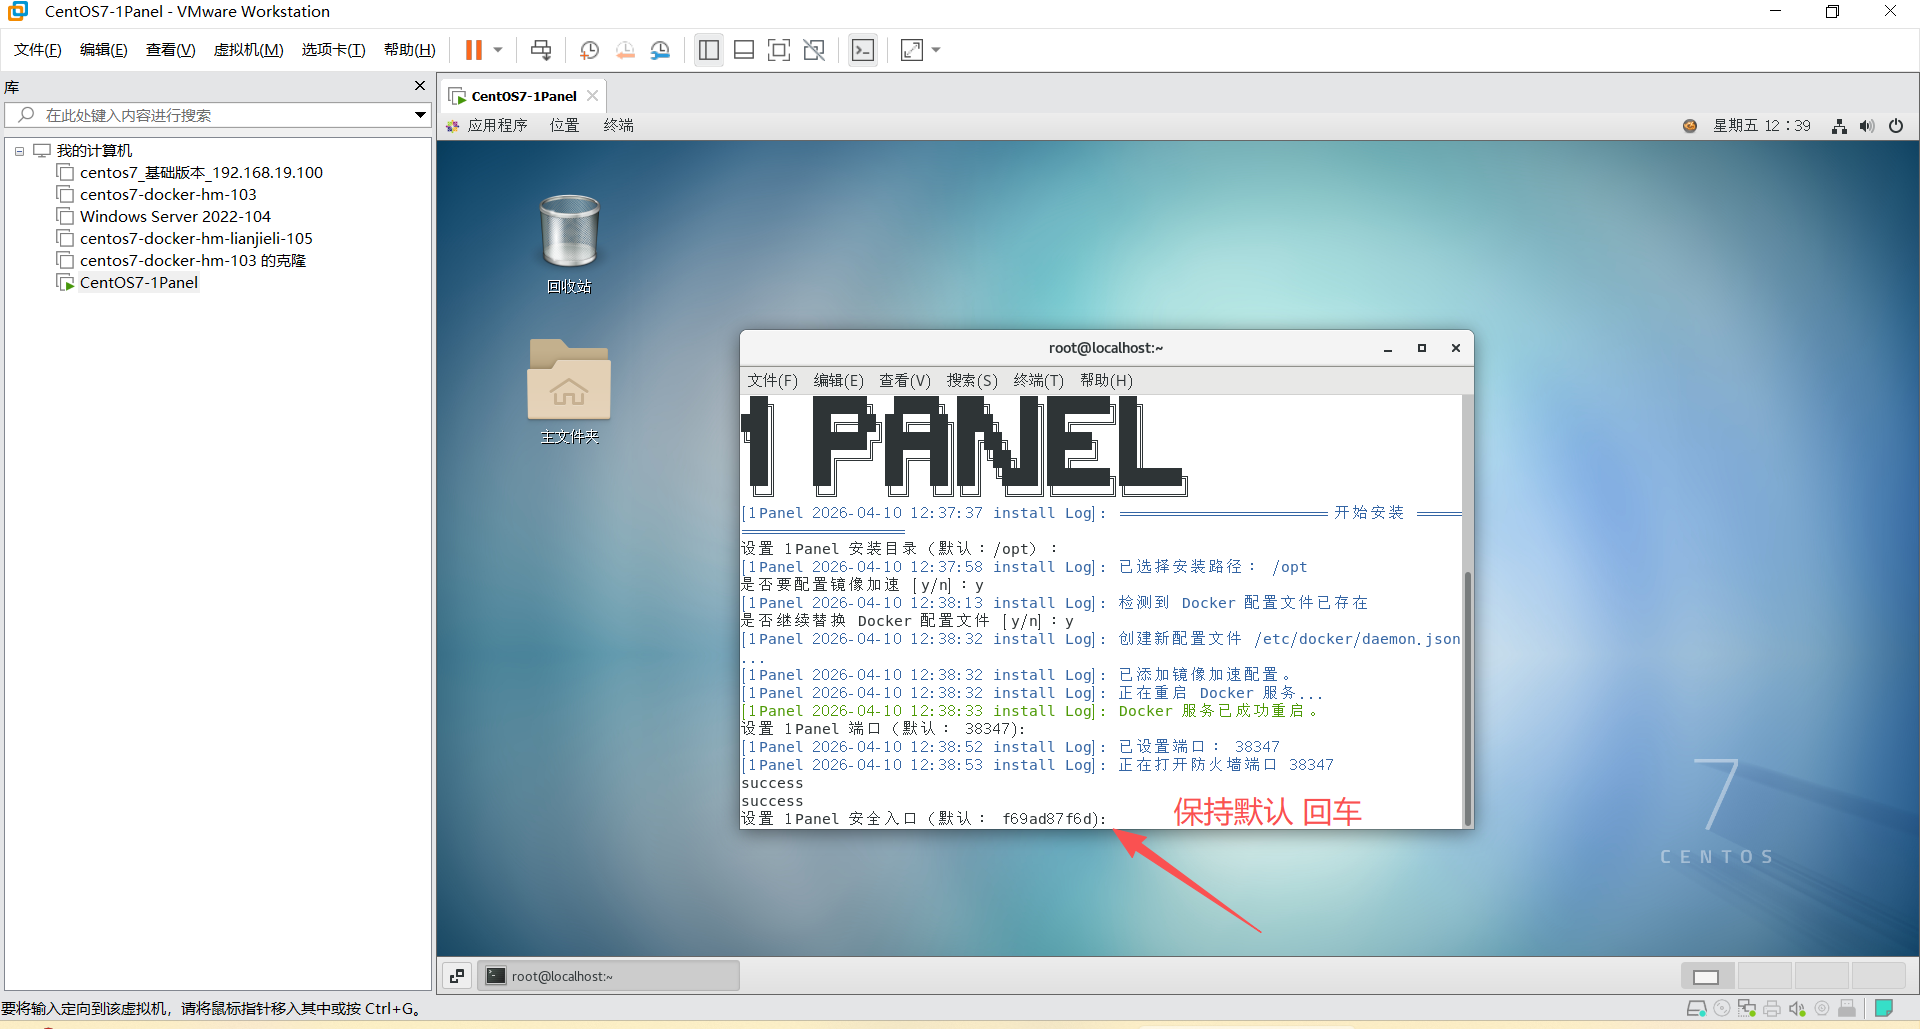Take a snapshot of the virtual machine
Screen dimensions: 1920x1029
[x=590, y=50]
